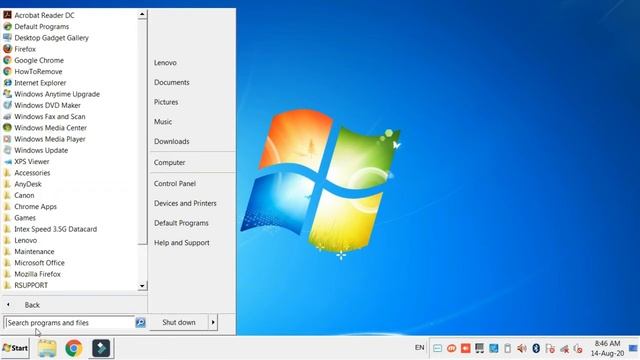The width and height of the screenshot is (640, 360).
Task: Expand the Accessories folder
Action: (x=27, y=173)
